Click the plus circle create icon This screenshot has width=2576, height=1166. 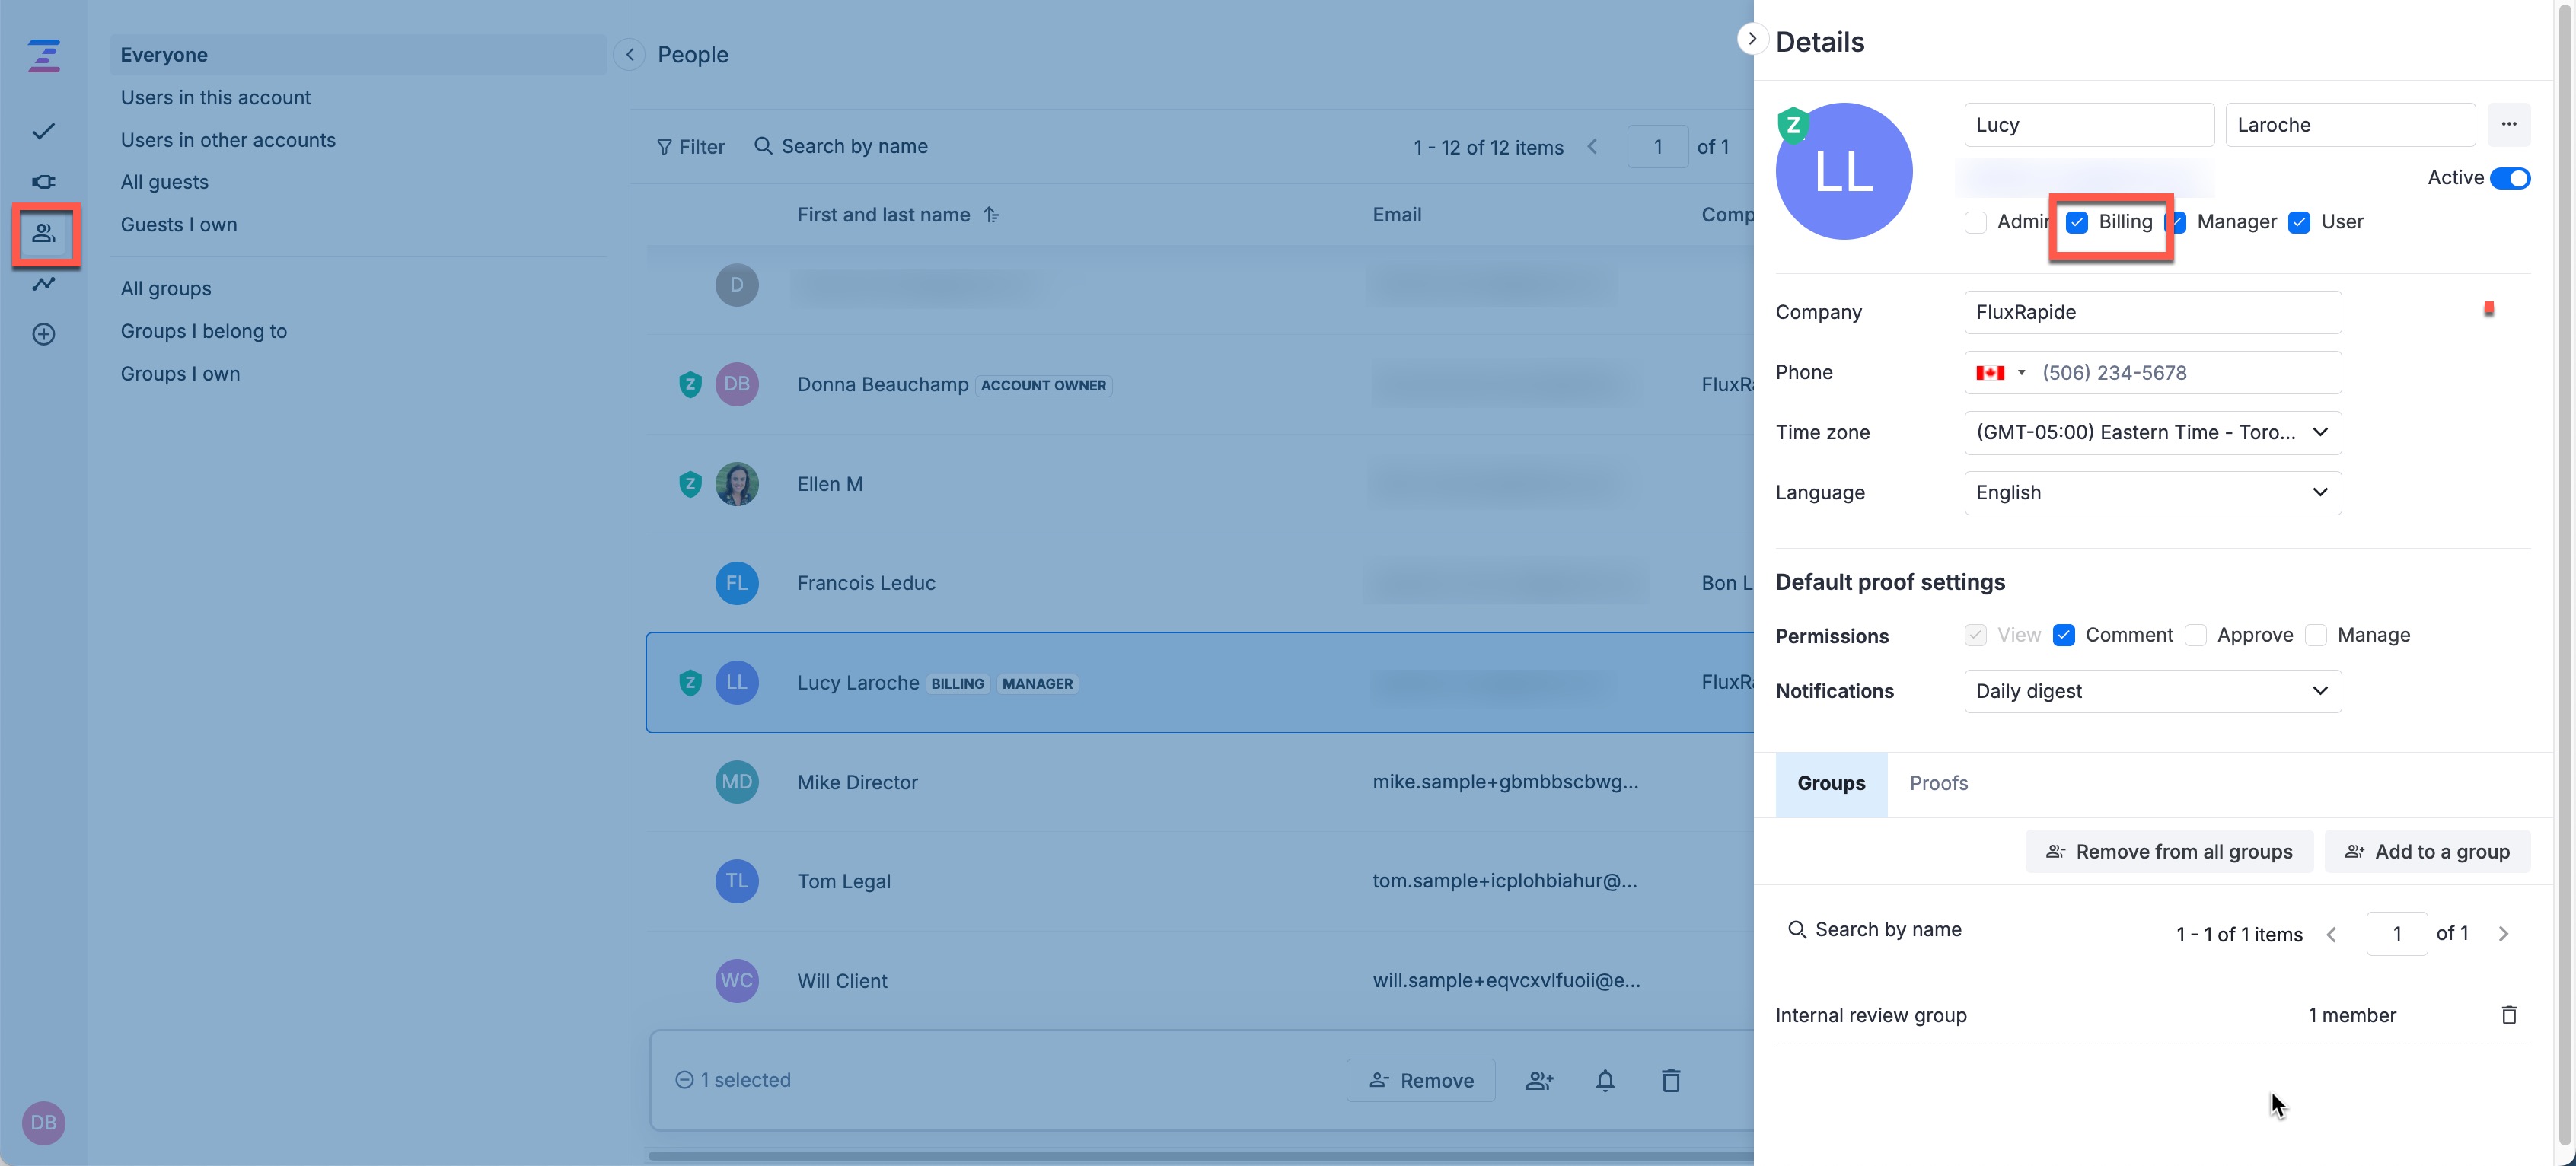click(x=43, y=334)
